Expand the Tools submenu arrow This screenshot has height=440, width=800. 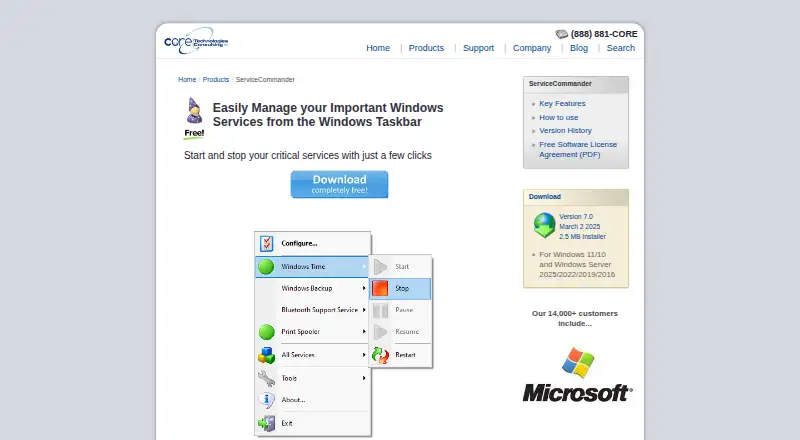pos(364,378)
